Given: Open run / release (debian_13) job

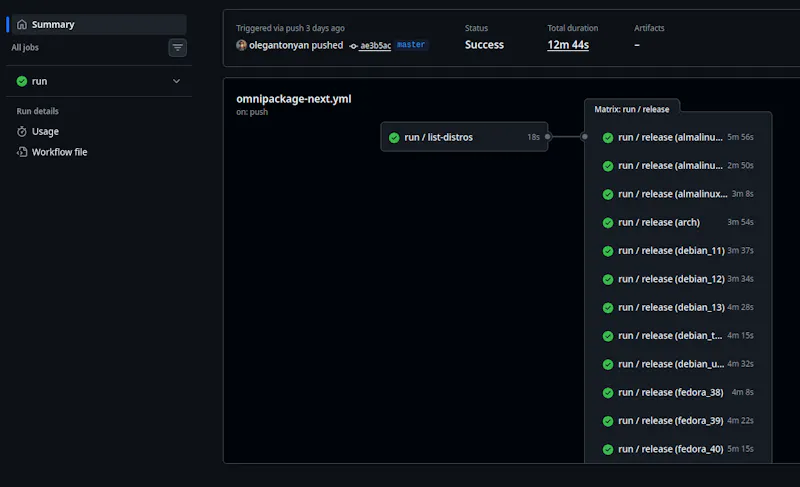Looking at the screenshot, I should [x=678, y=307].
